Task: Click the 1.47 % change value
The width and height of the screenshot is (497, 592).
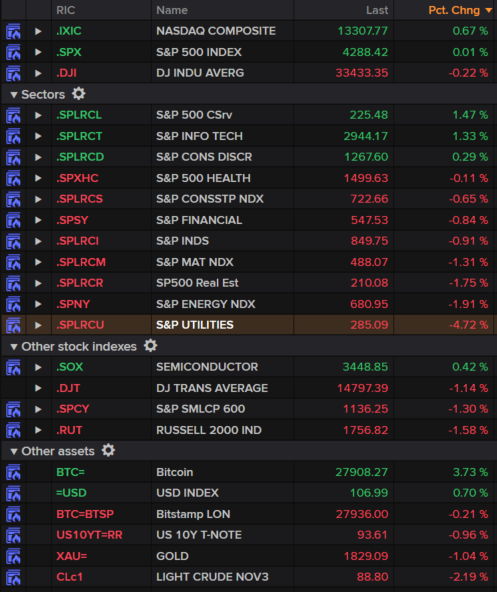Action: coord(470,115)
